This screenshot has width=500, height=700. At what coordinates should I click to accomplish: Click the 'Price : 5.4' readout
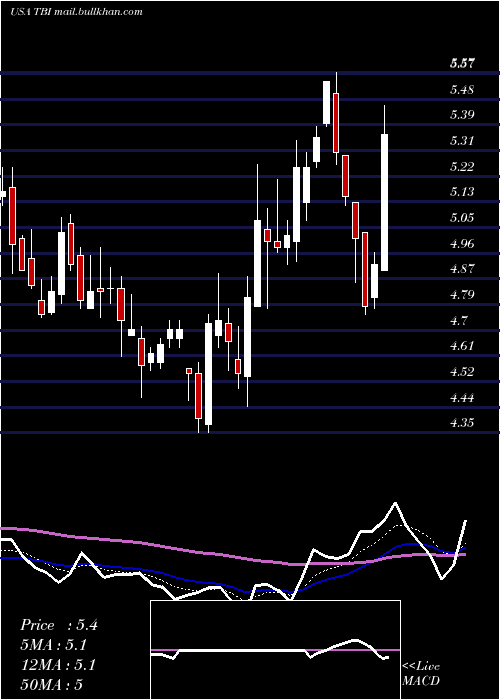pyautogui.click(x=59, y=625)
